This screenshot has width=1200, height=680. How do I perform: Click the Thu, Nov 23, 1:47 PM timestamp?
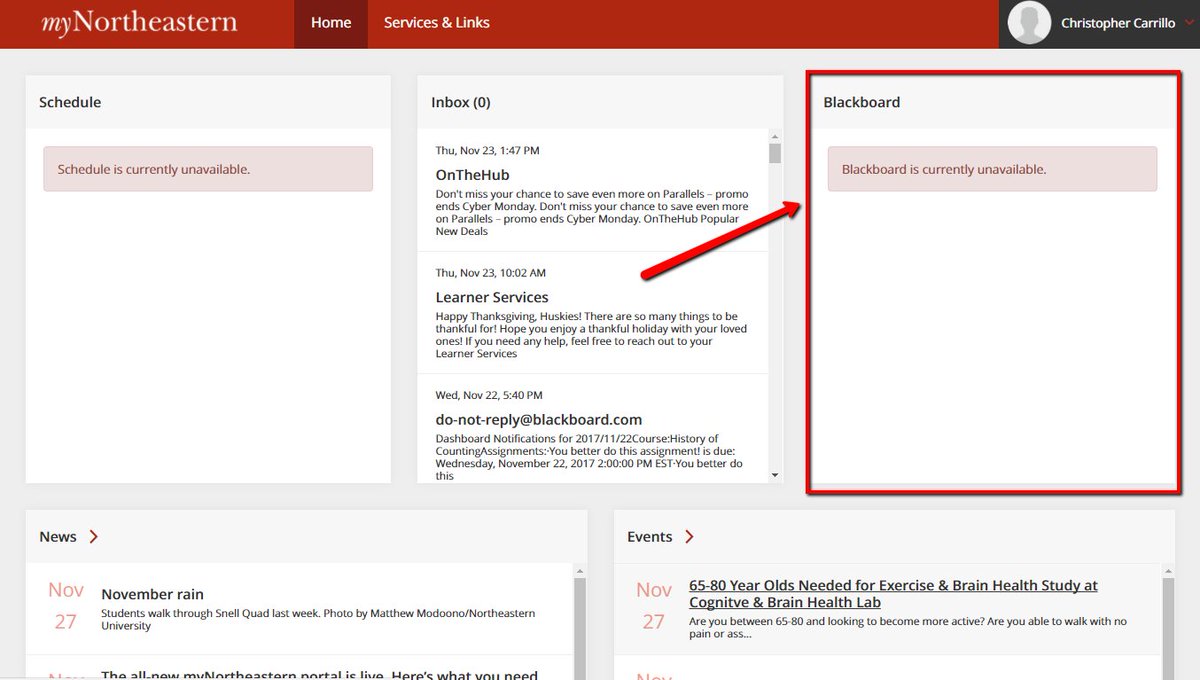487,151
